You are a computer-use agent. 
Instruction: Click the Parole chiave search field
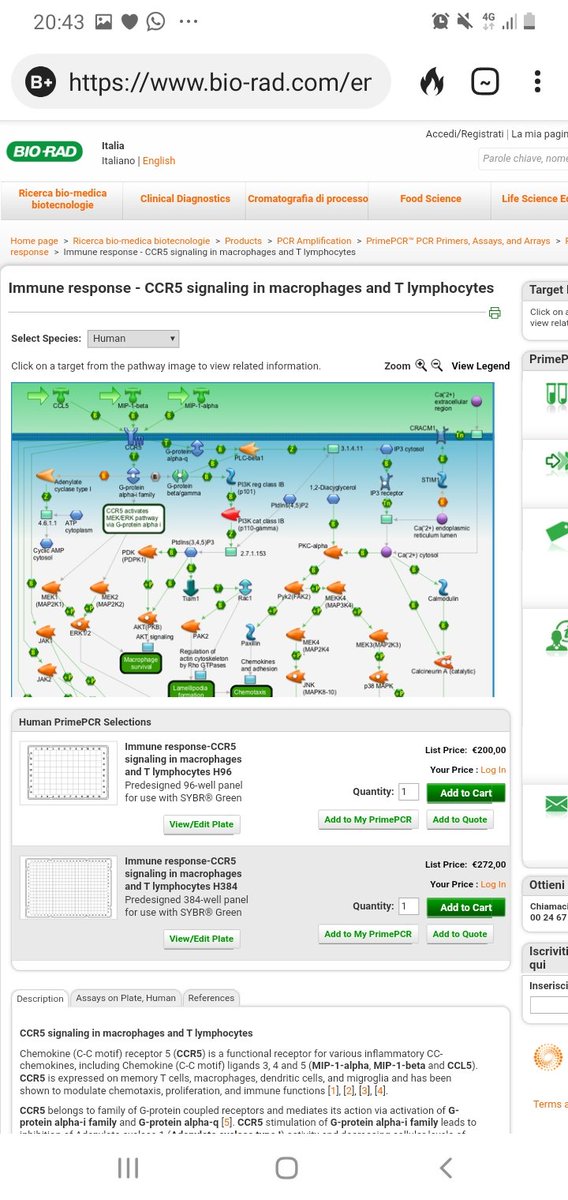(522, 159)
